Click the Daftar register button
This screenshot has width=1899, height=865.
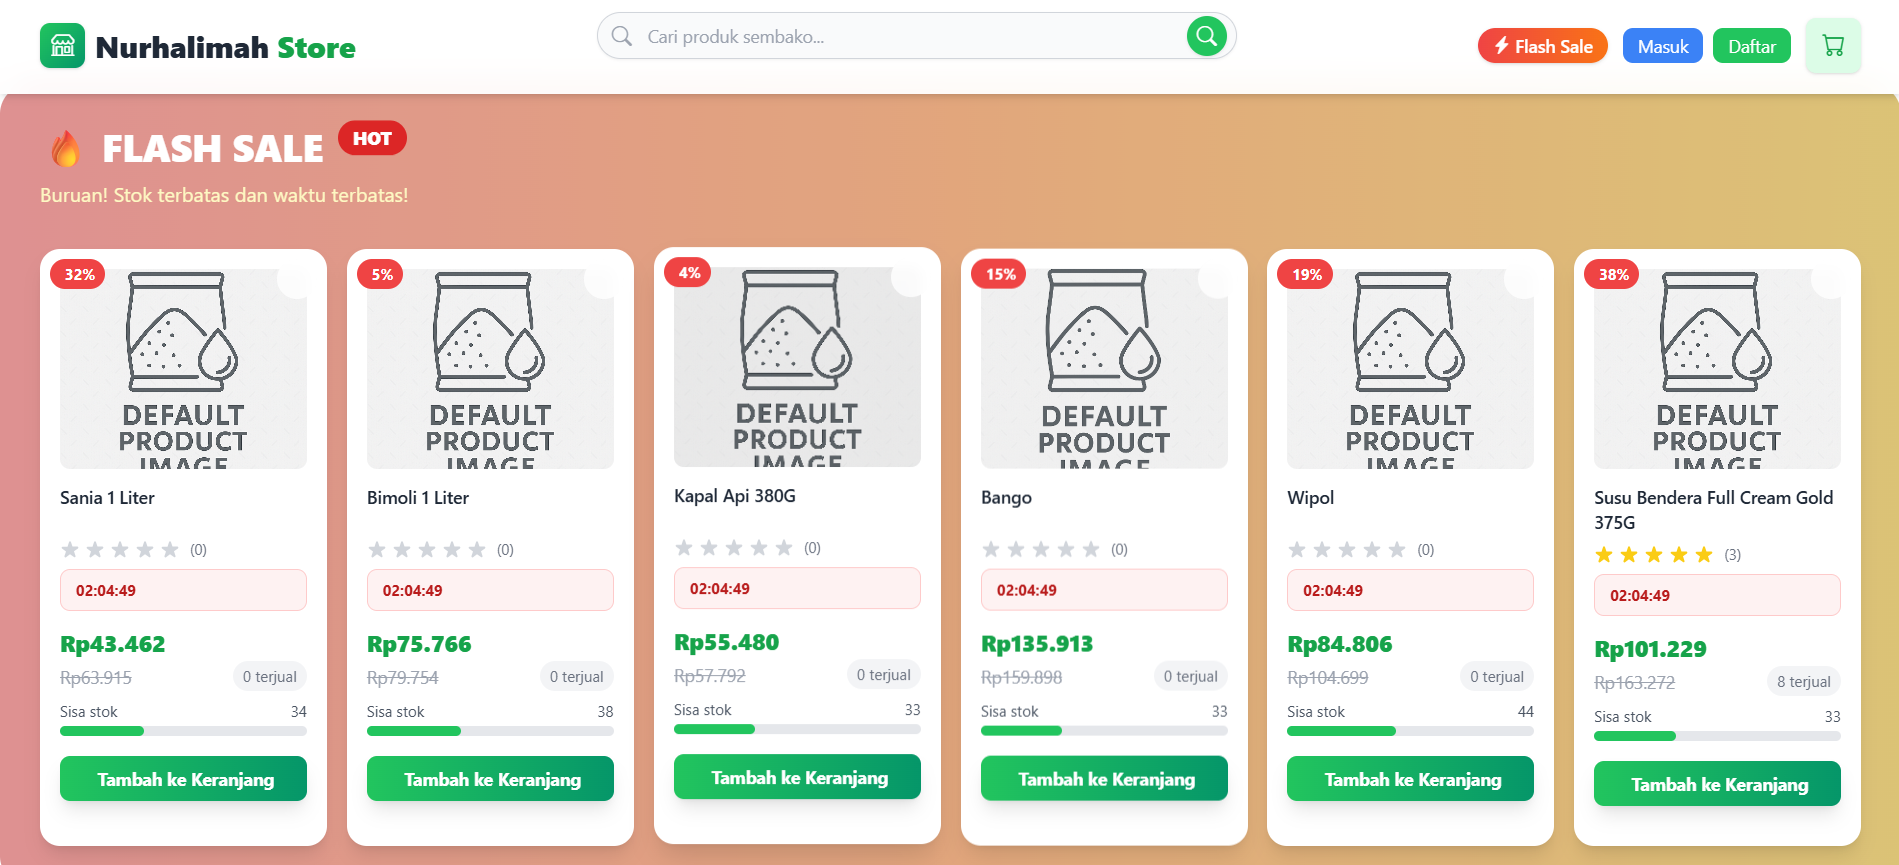pyautogui.click(x=1751, y=46)
